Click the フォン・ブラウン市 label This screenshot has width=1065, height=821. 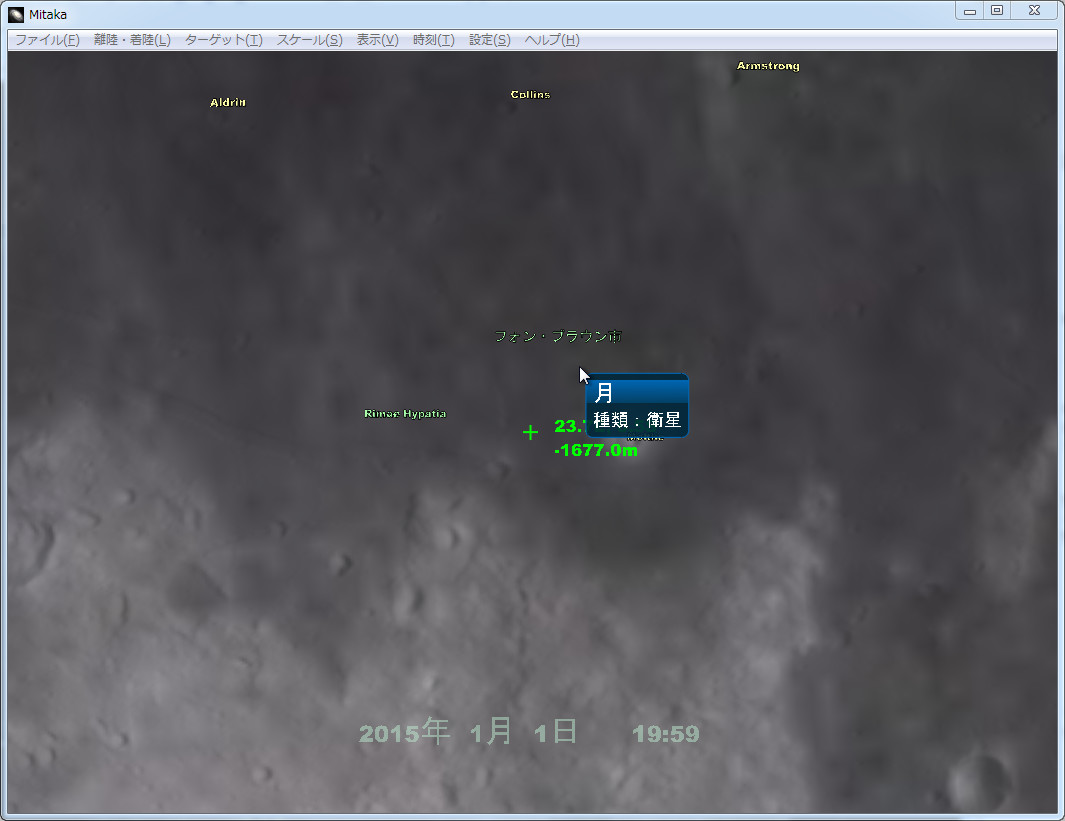[x=558, y=336]
